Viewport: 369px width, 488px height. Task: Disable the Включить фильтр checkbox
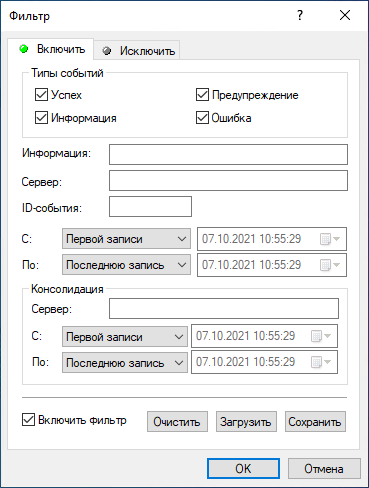coord(28,420)
